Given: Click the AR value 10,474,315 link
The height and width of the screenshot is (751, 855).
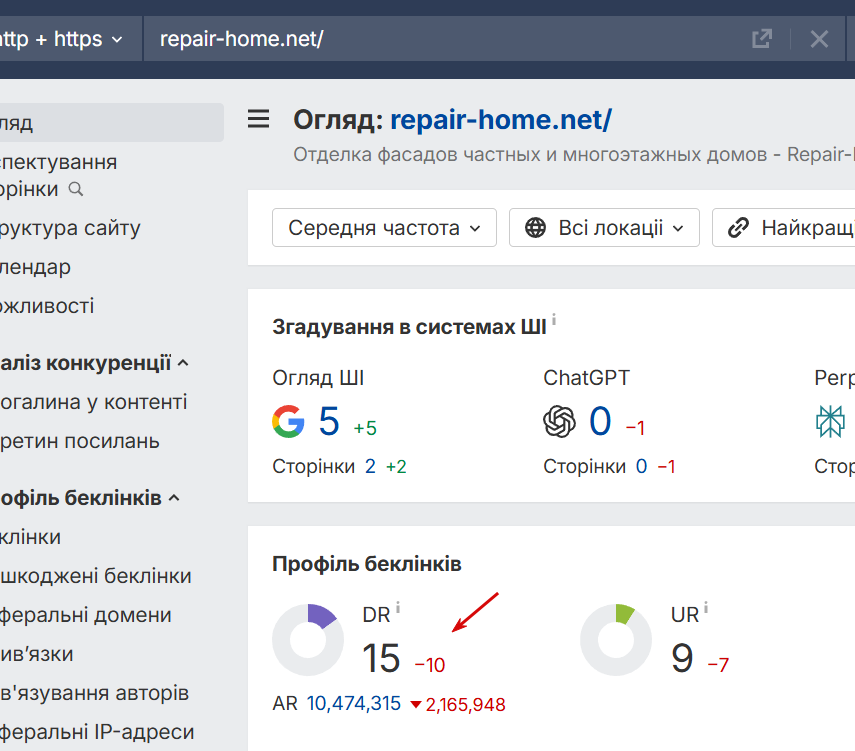Looking at the screenshot, I should pos(353,704).
